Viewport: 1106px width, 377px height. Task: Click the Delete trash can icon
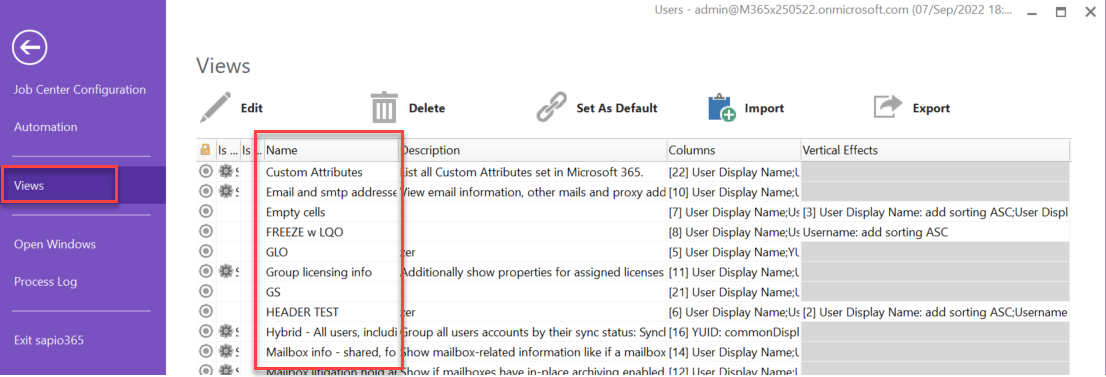384,108
